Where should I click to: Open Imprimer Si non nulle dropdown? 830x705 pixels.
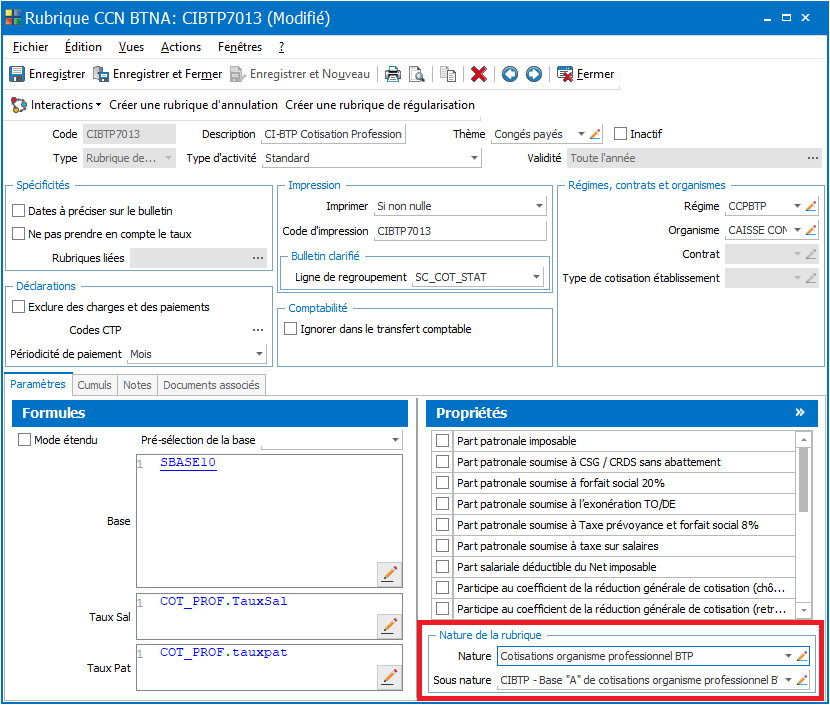point(539,206)
